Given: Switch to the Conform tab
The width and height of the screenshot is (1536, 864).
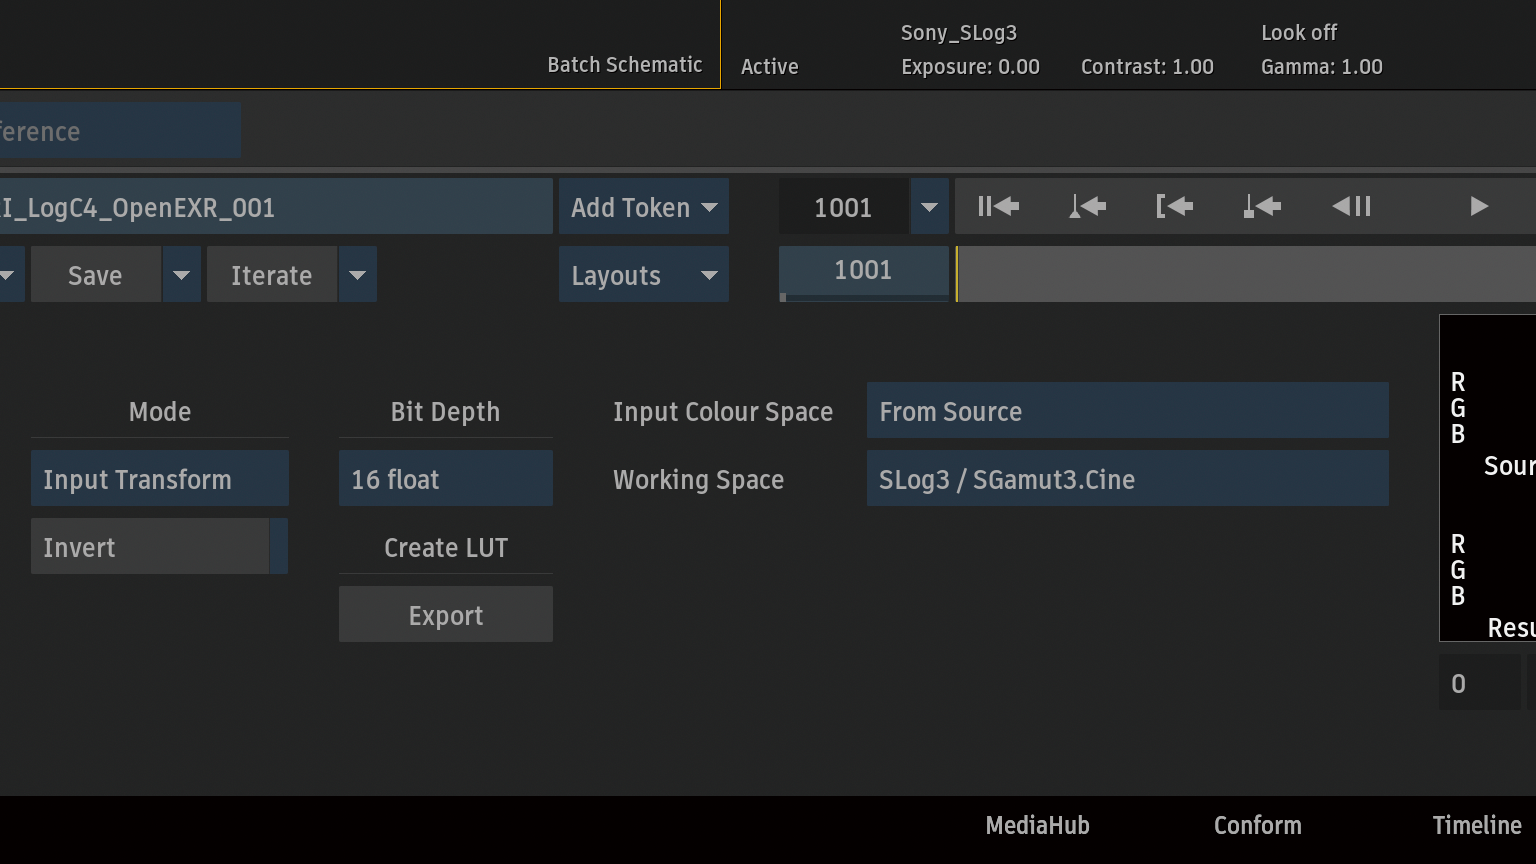Looking at the screenshot, I should 1257,825.
